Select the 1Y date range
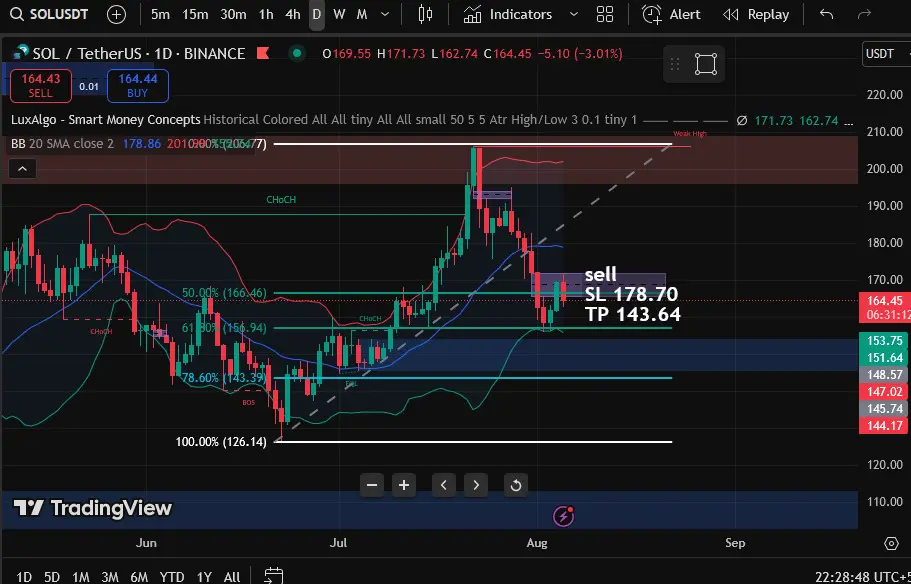Image resolution: width=911 pixels, height=584 pixels. [204, 576]
